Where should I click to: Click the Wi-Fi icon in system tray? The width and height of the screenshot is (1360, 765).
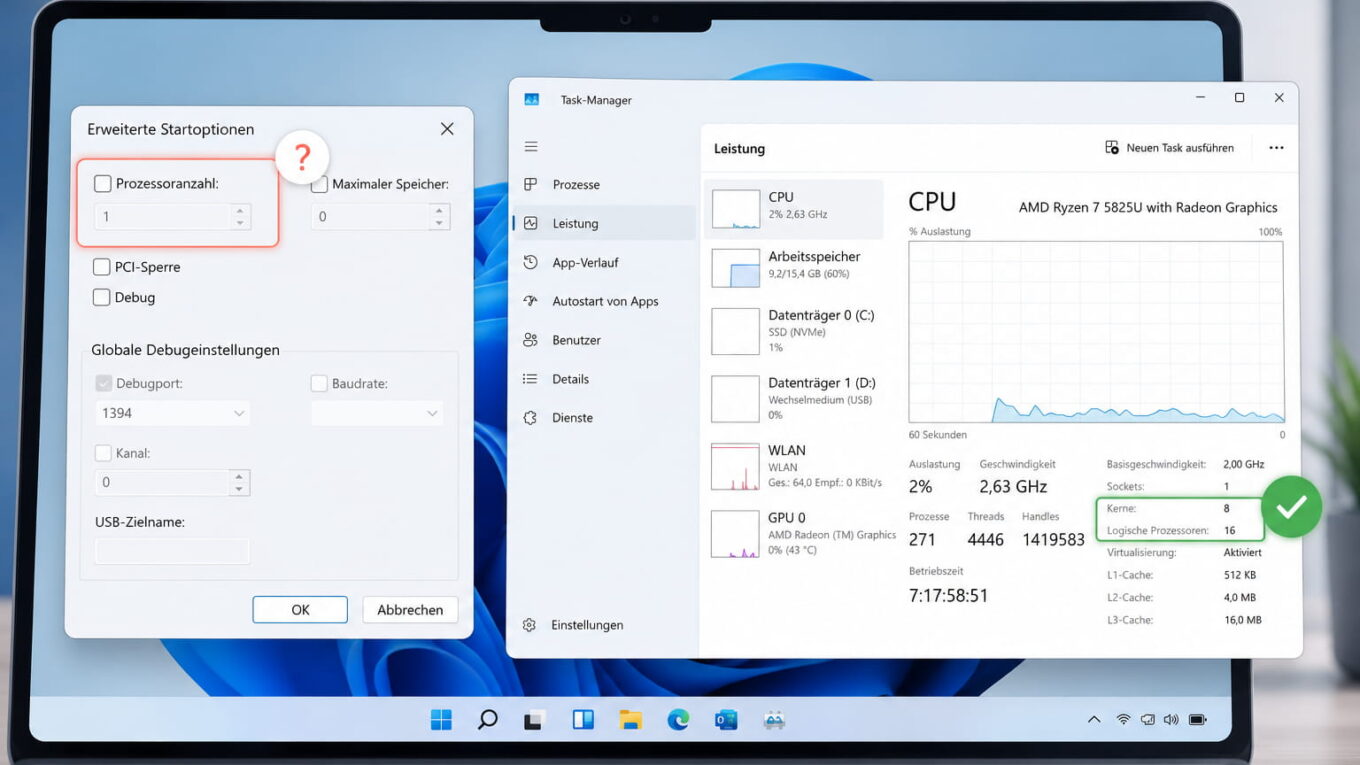pyautogui.click(x=1123, y=720)
